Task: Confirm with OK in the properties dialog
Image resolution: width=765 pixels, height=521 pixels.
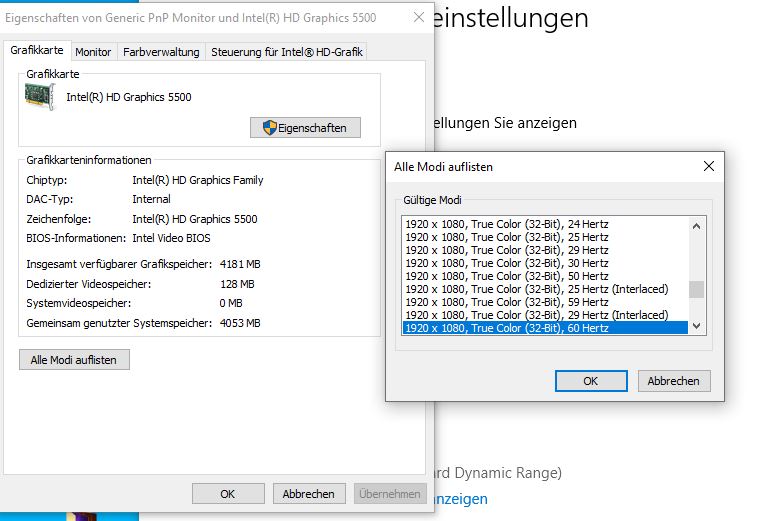Action: [228, 494]
